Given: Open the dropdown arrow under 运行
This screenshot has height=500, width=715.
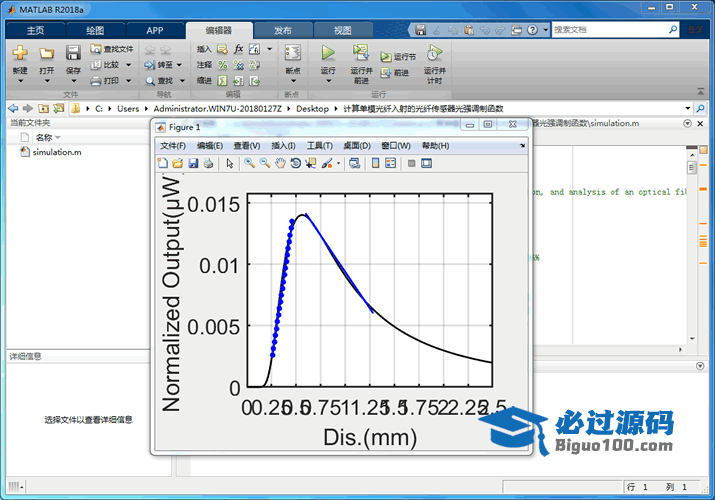Looking at the screenshot, I should coord(328,81).
